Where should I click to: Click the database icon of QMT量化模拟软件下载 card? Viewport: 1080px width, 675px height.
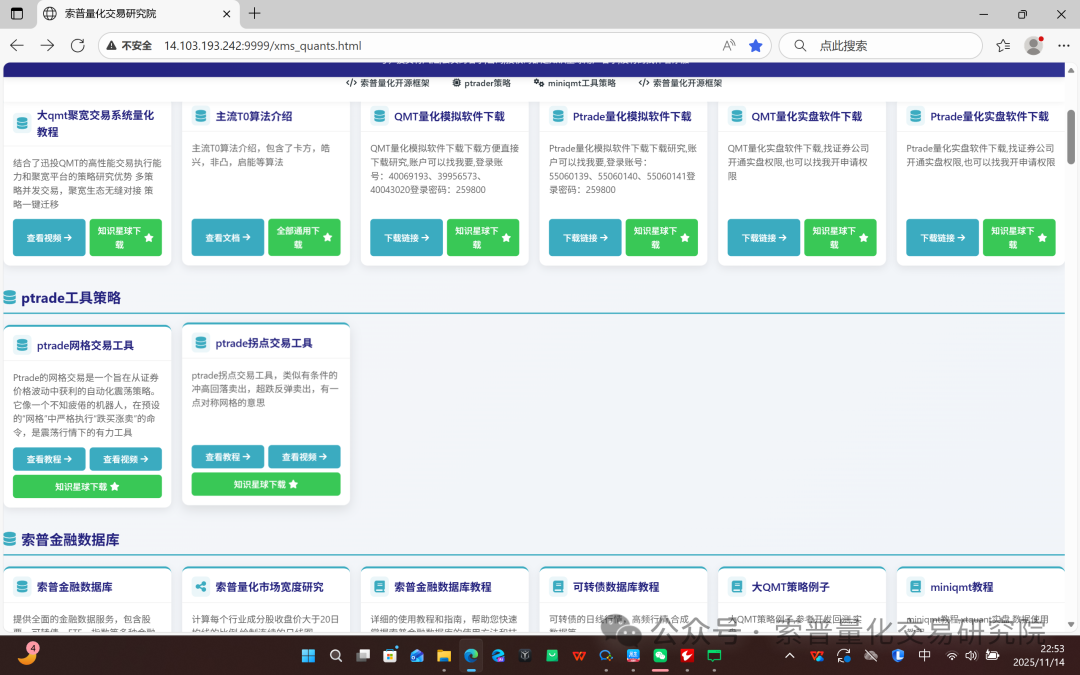pos(380,116)
